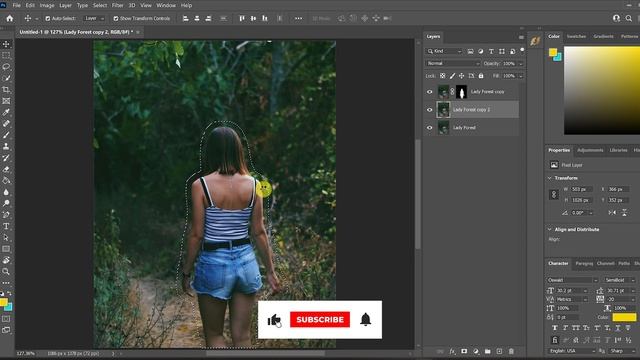Open the English: USA language dropdown
Screen dimensions: 640x360
(x=572, y=351)
